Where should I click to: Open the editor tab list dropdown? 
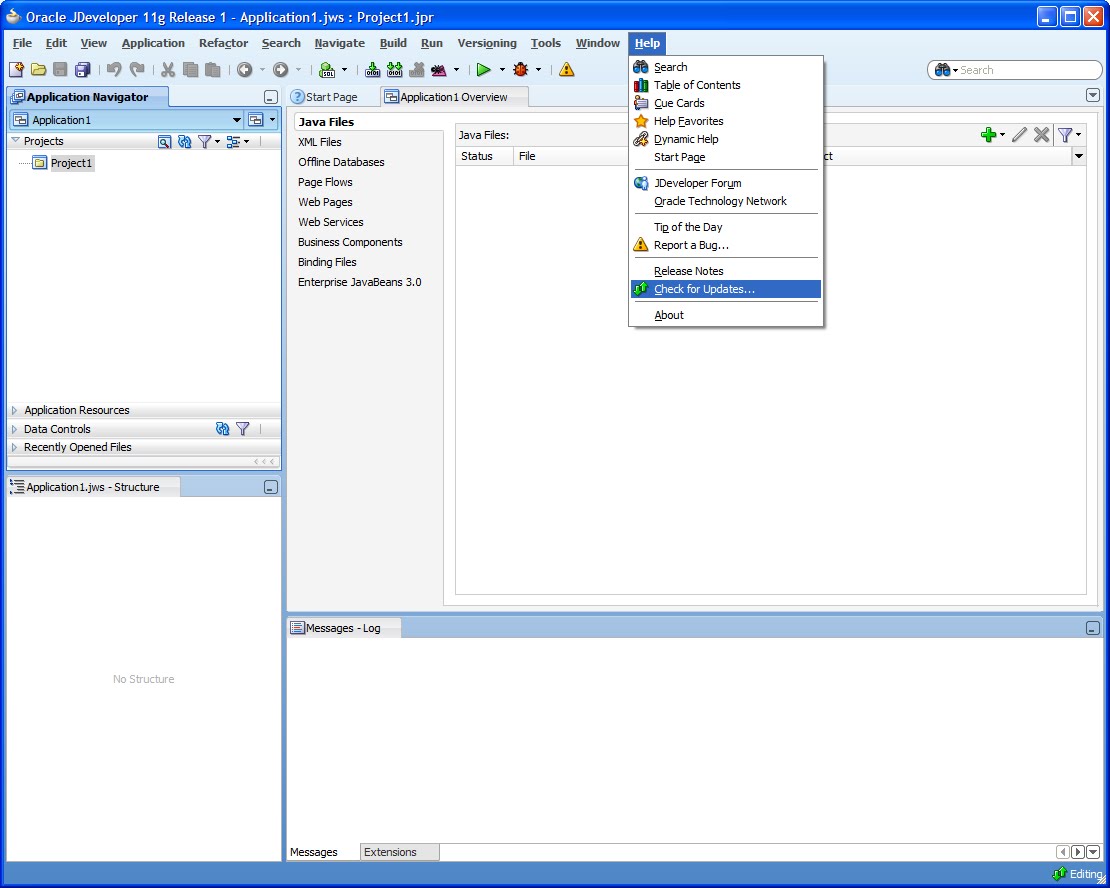point(1092,95)
